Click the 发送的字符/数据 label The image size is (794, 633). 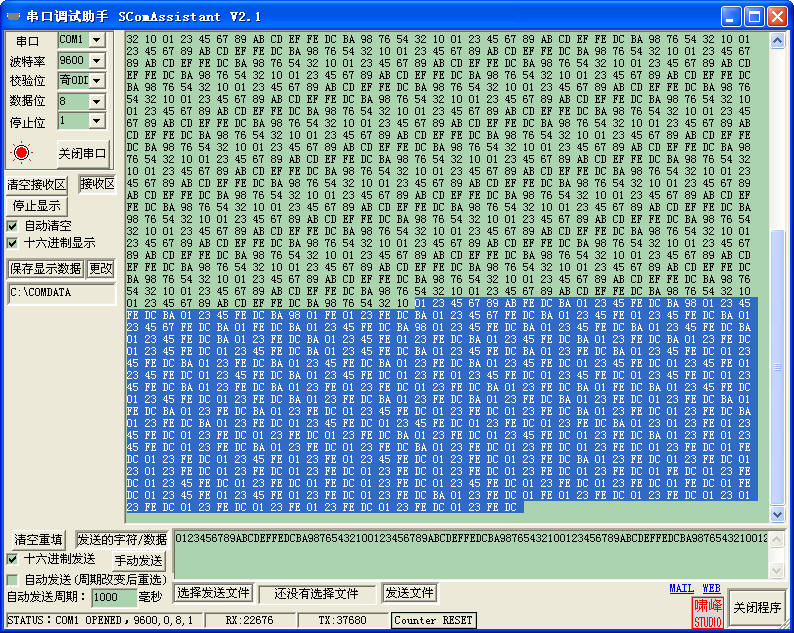pyautogui.click(x=122, y=540)
